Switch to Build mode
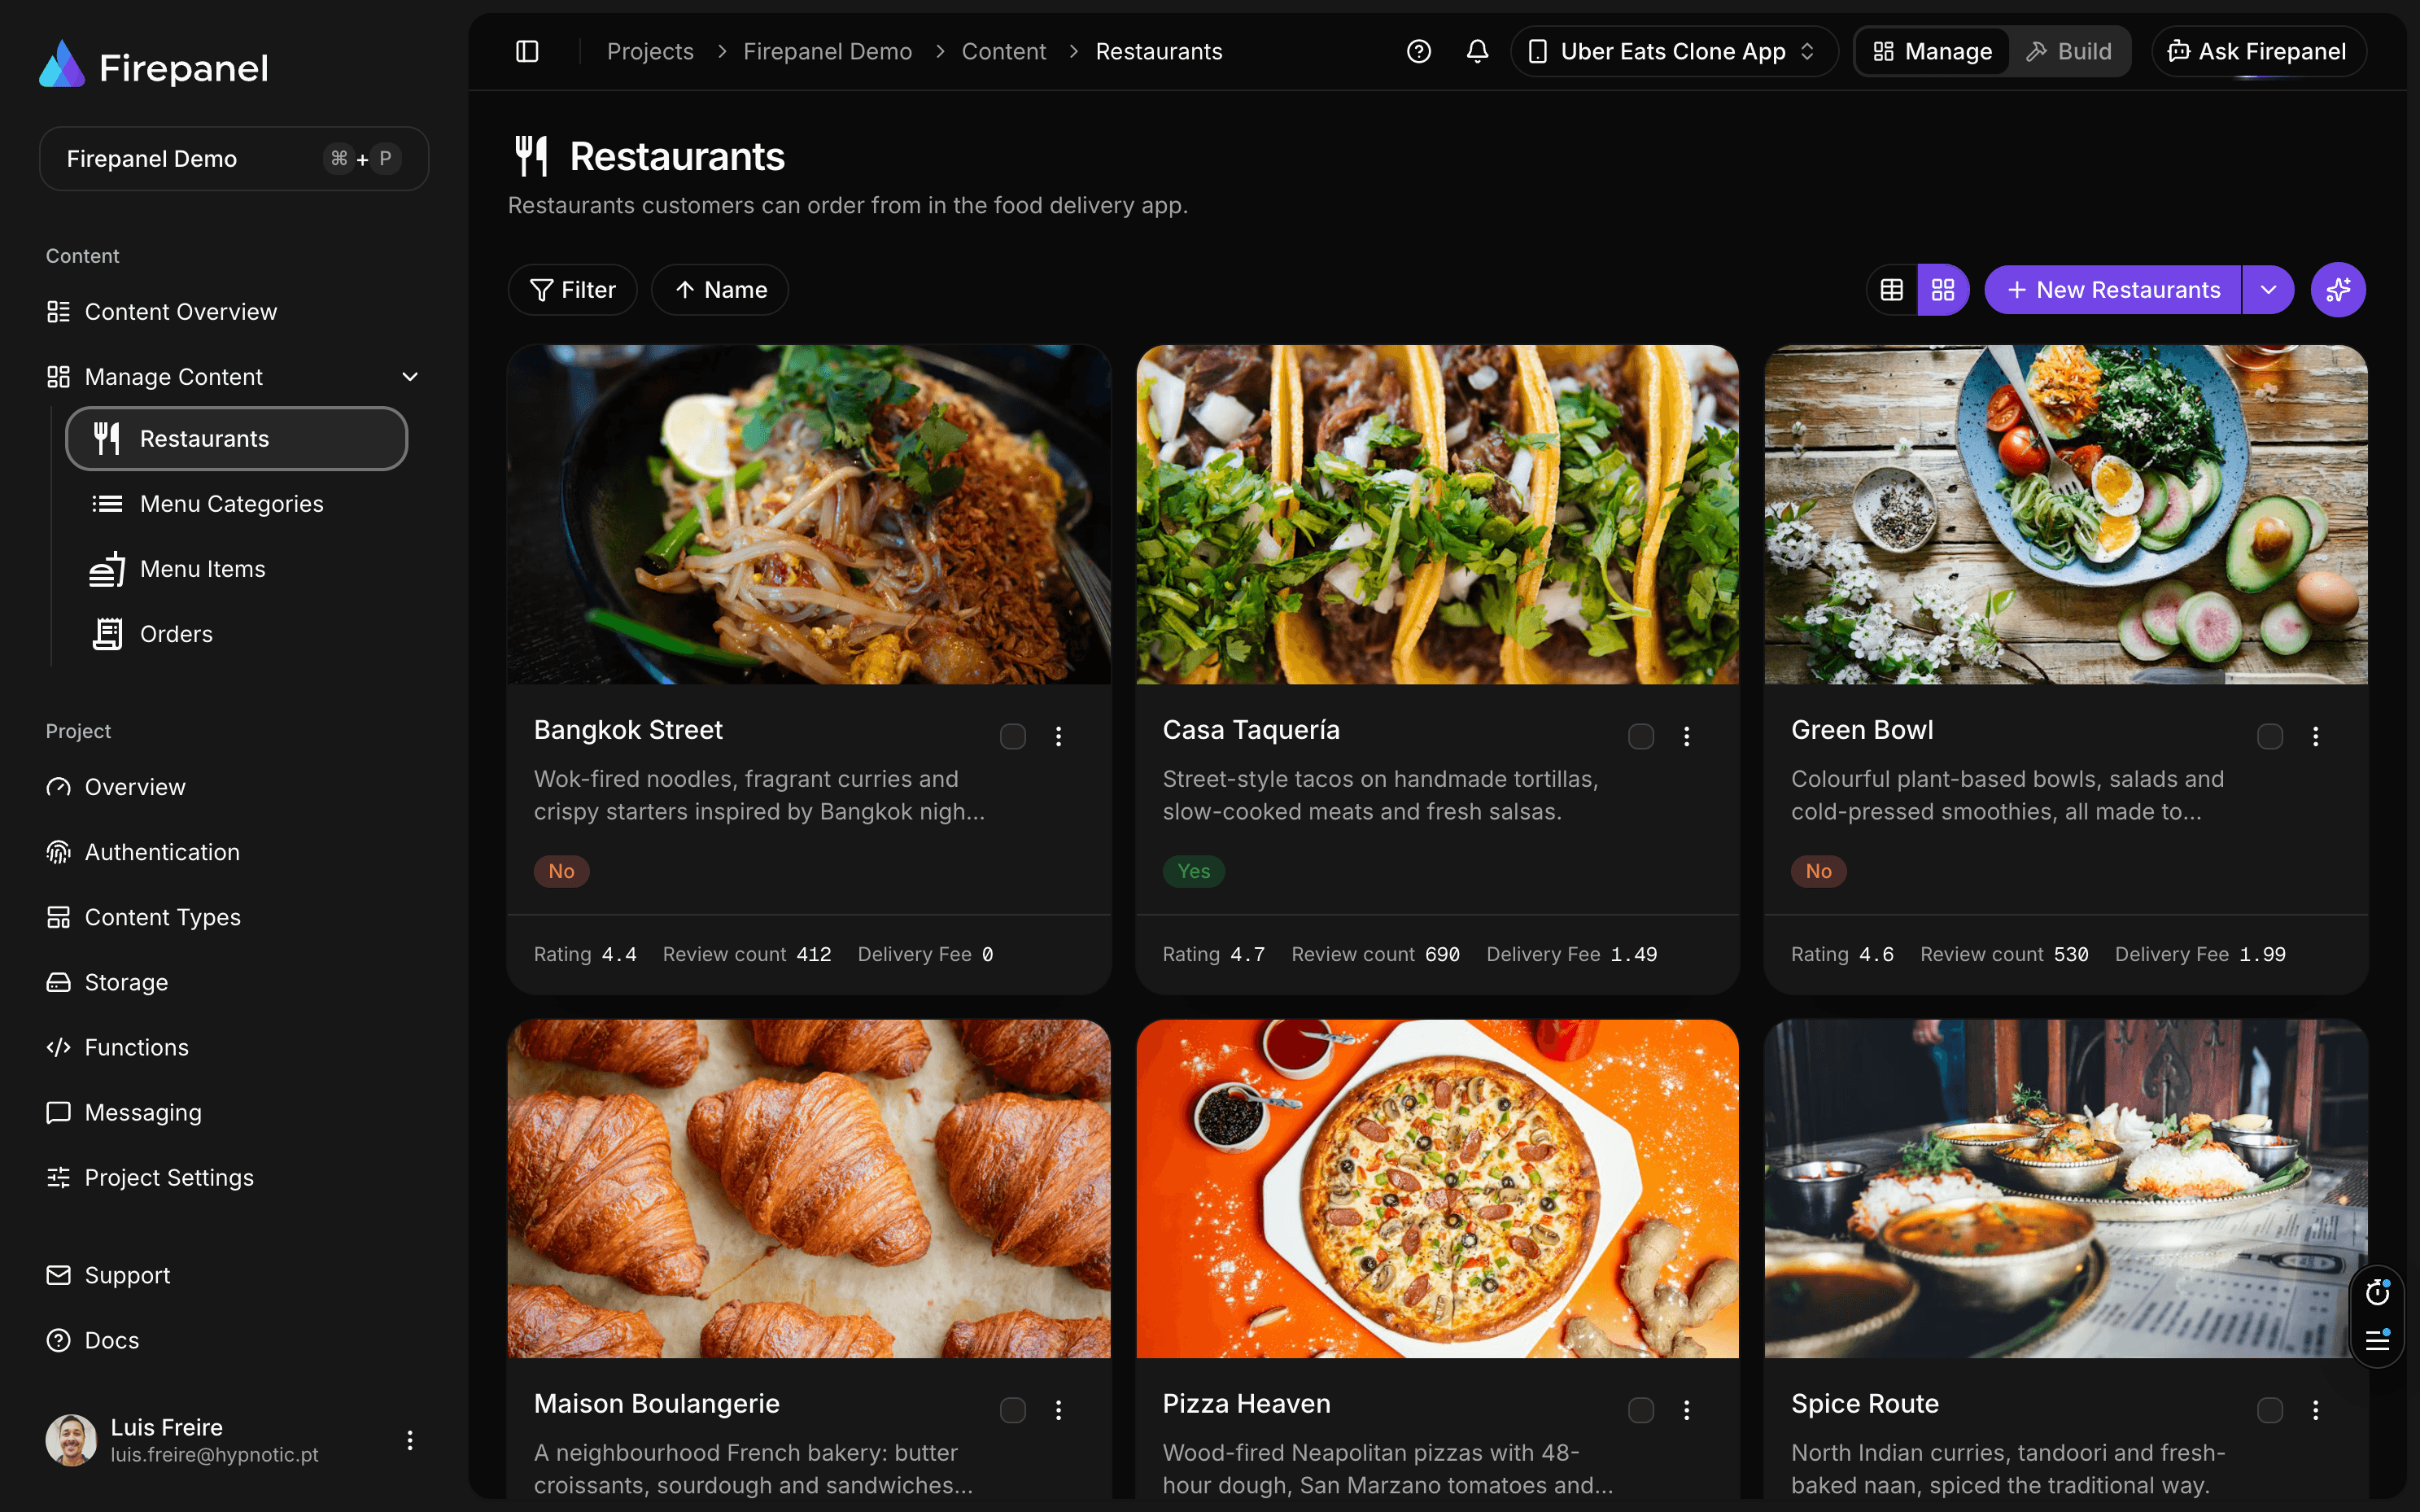The height and width of the screenshot is (1512, 2420). point(2069,51)
